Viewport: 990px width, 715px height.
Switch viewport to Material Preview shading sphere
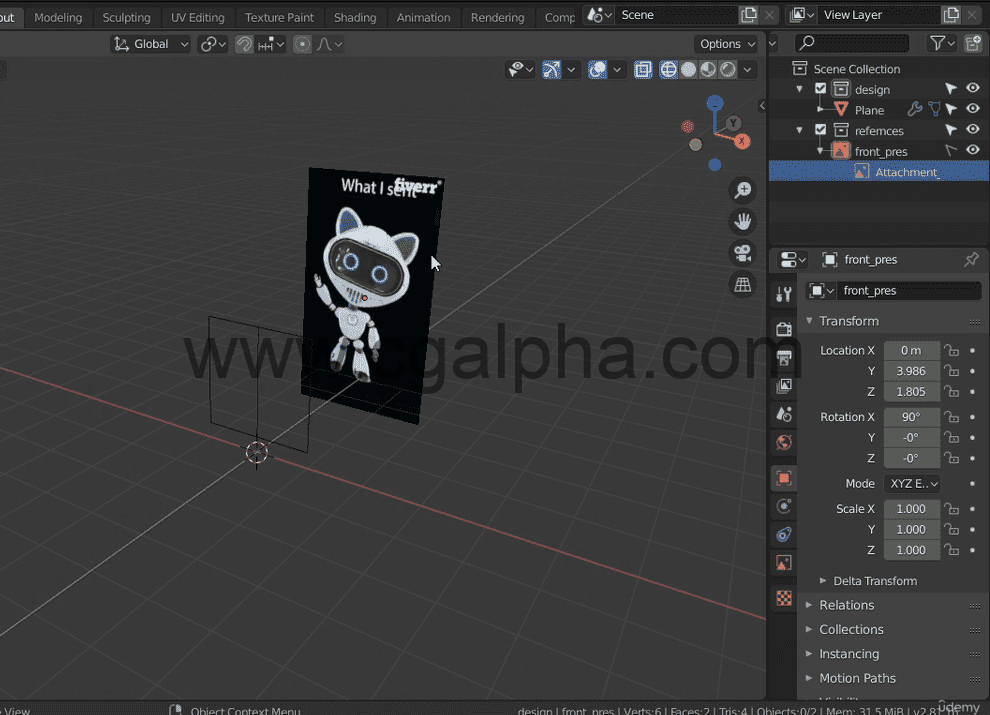pos(709,69)
